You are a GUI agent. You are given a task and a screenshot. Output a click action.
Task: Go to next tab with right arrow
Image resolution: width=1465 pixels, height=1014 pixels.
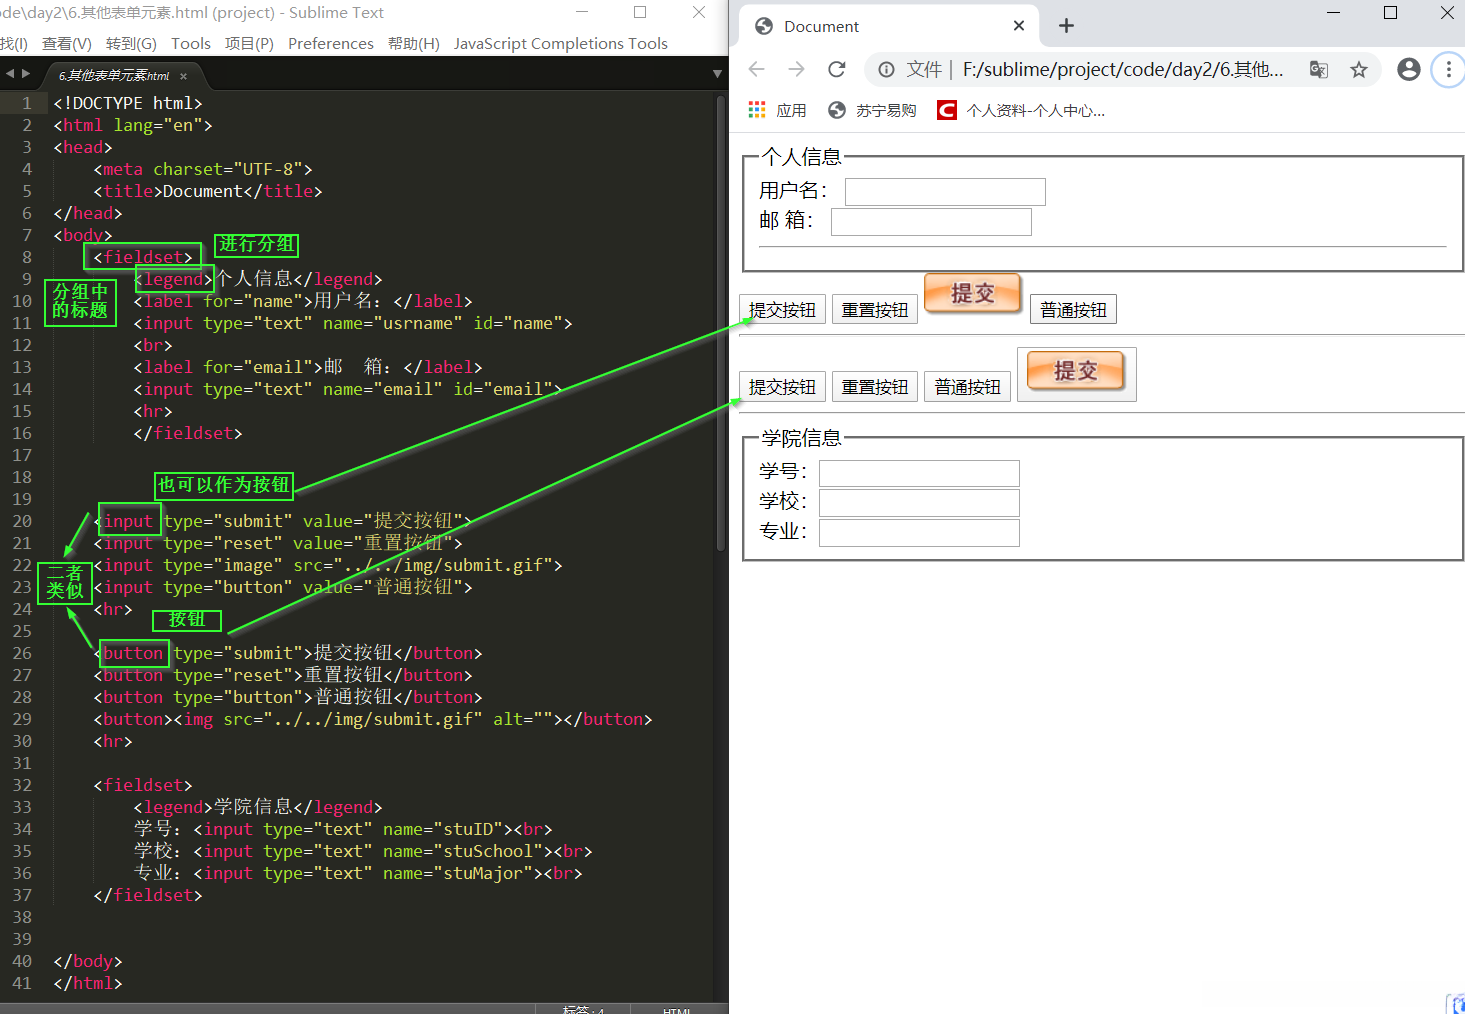pos(26,74)
